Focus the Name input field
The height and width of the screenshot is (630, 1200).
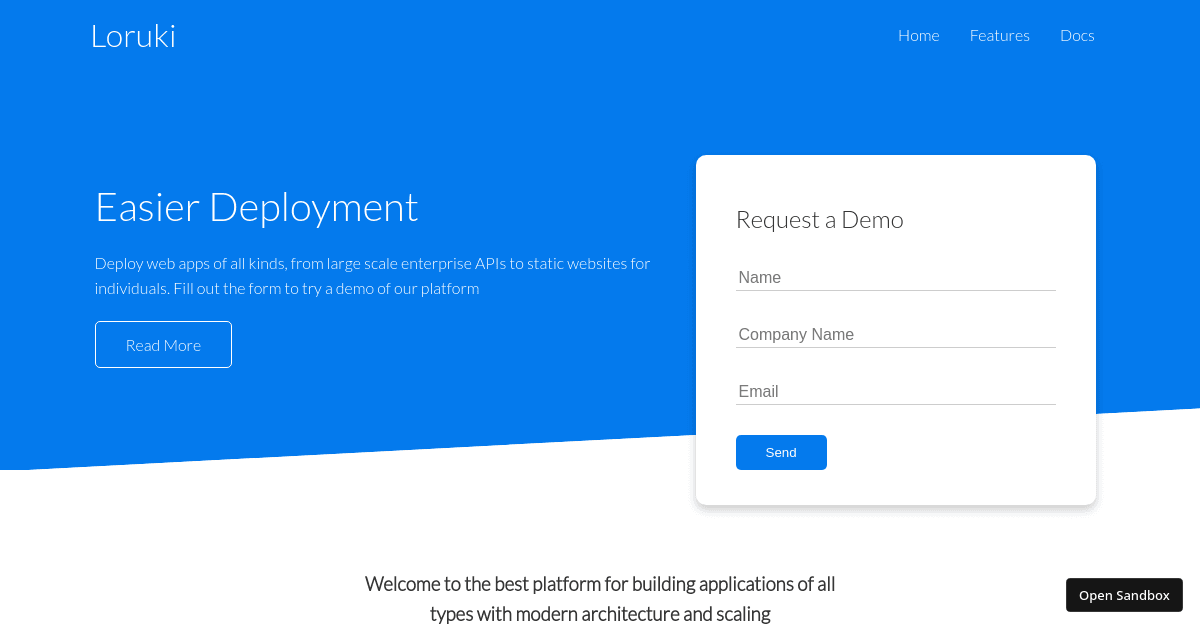pyautogui.click(x=896, y=278)
